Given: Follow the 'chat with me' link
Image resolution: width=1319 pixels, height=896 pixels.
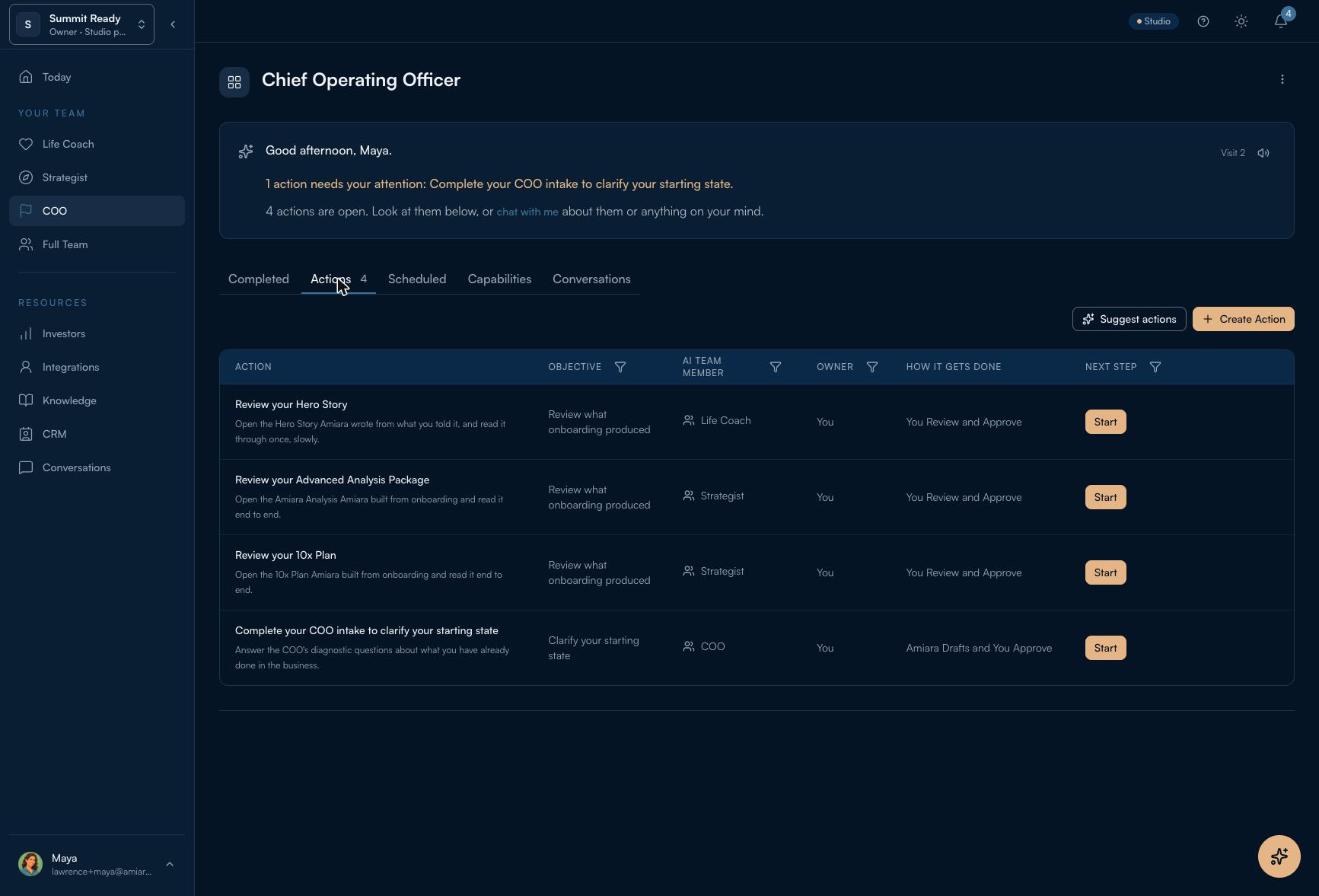Looking at the screenshot, I should click(527, 212).
